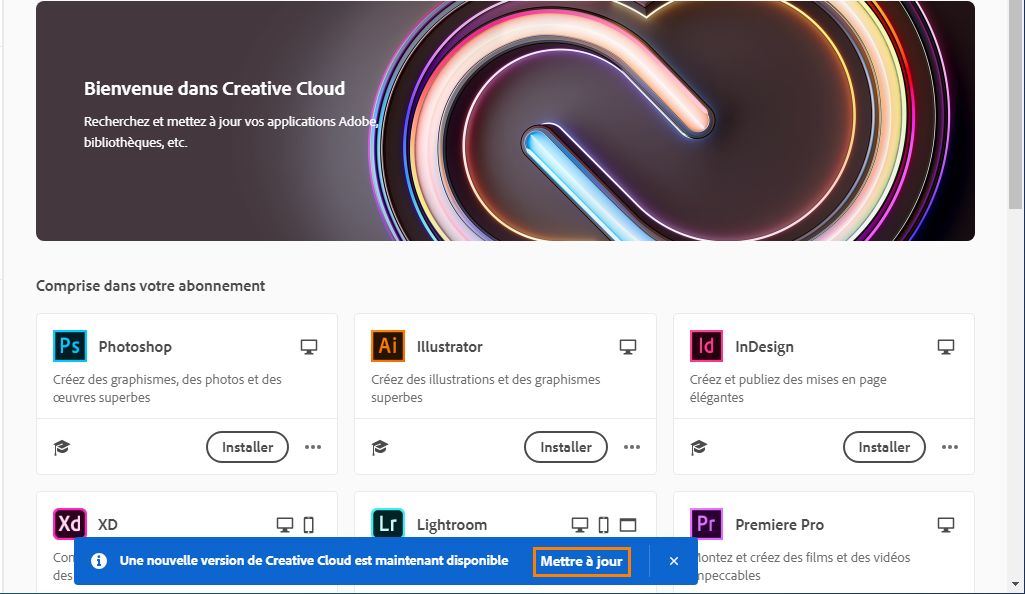Open InDesign tutorials graduation cap icon
The height and width of the screenshot is (594, 1025).
(698, 448)
